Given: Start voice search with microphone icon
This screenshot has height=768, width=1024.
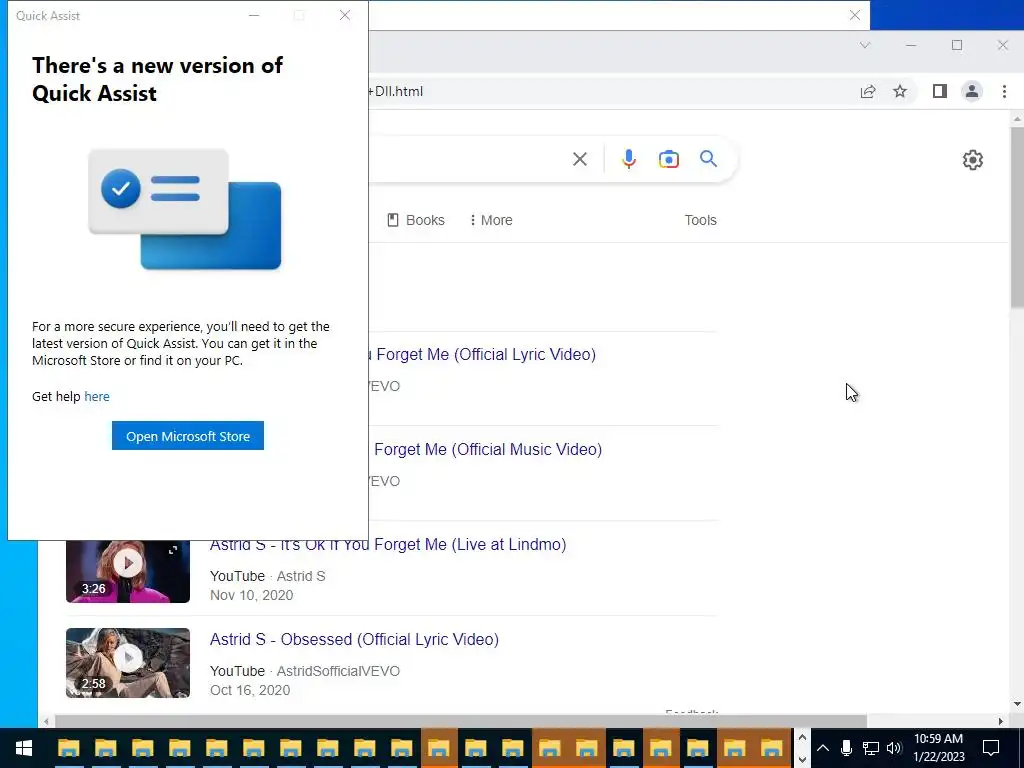Looking at the screenshot, I should click(628, 159).
